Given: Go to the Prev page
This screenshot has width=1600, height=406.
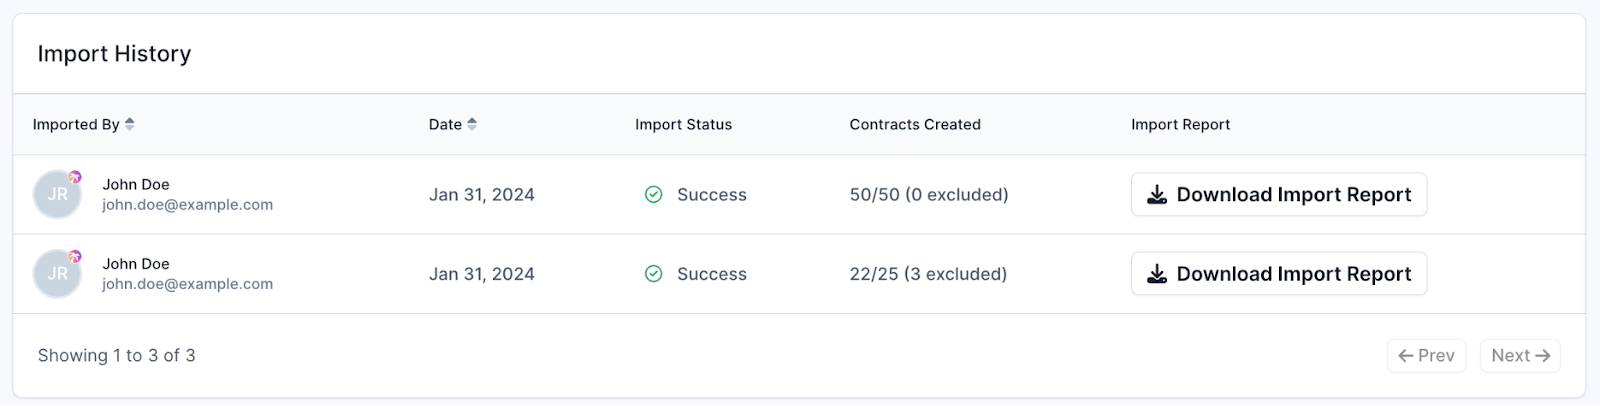Looking at the screenshot, I should [1427, 355].
